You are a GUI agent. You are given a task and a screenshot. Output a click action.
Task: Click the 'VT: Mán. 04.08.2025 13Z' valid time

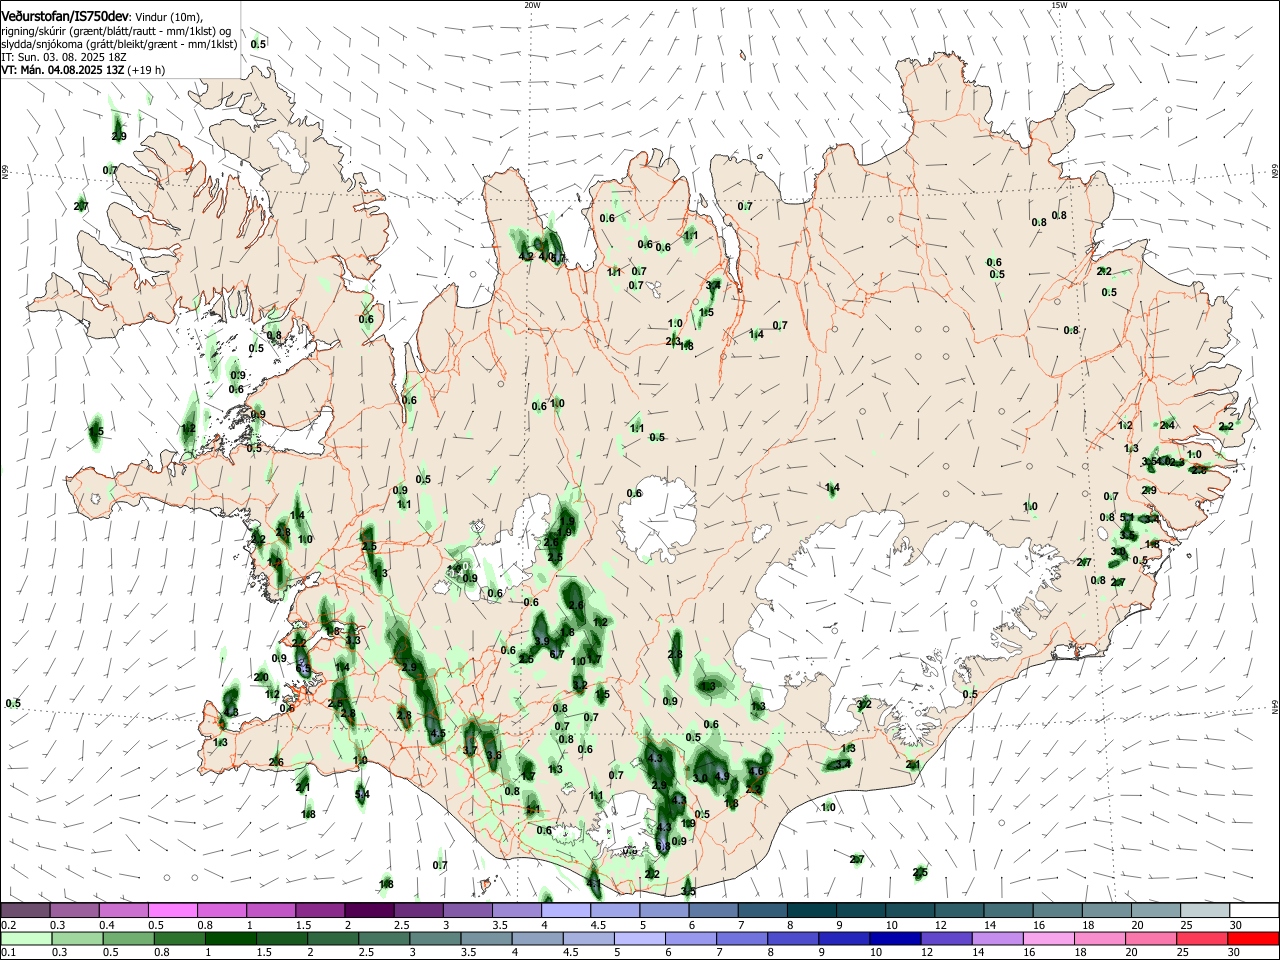pyautogui.click(x=62, y=71)
